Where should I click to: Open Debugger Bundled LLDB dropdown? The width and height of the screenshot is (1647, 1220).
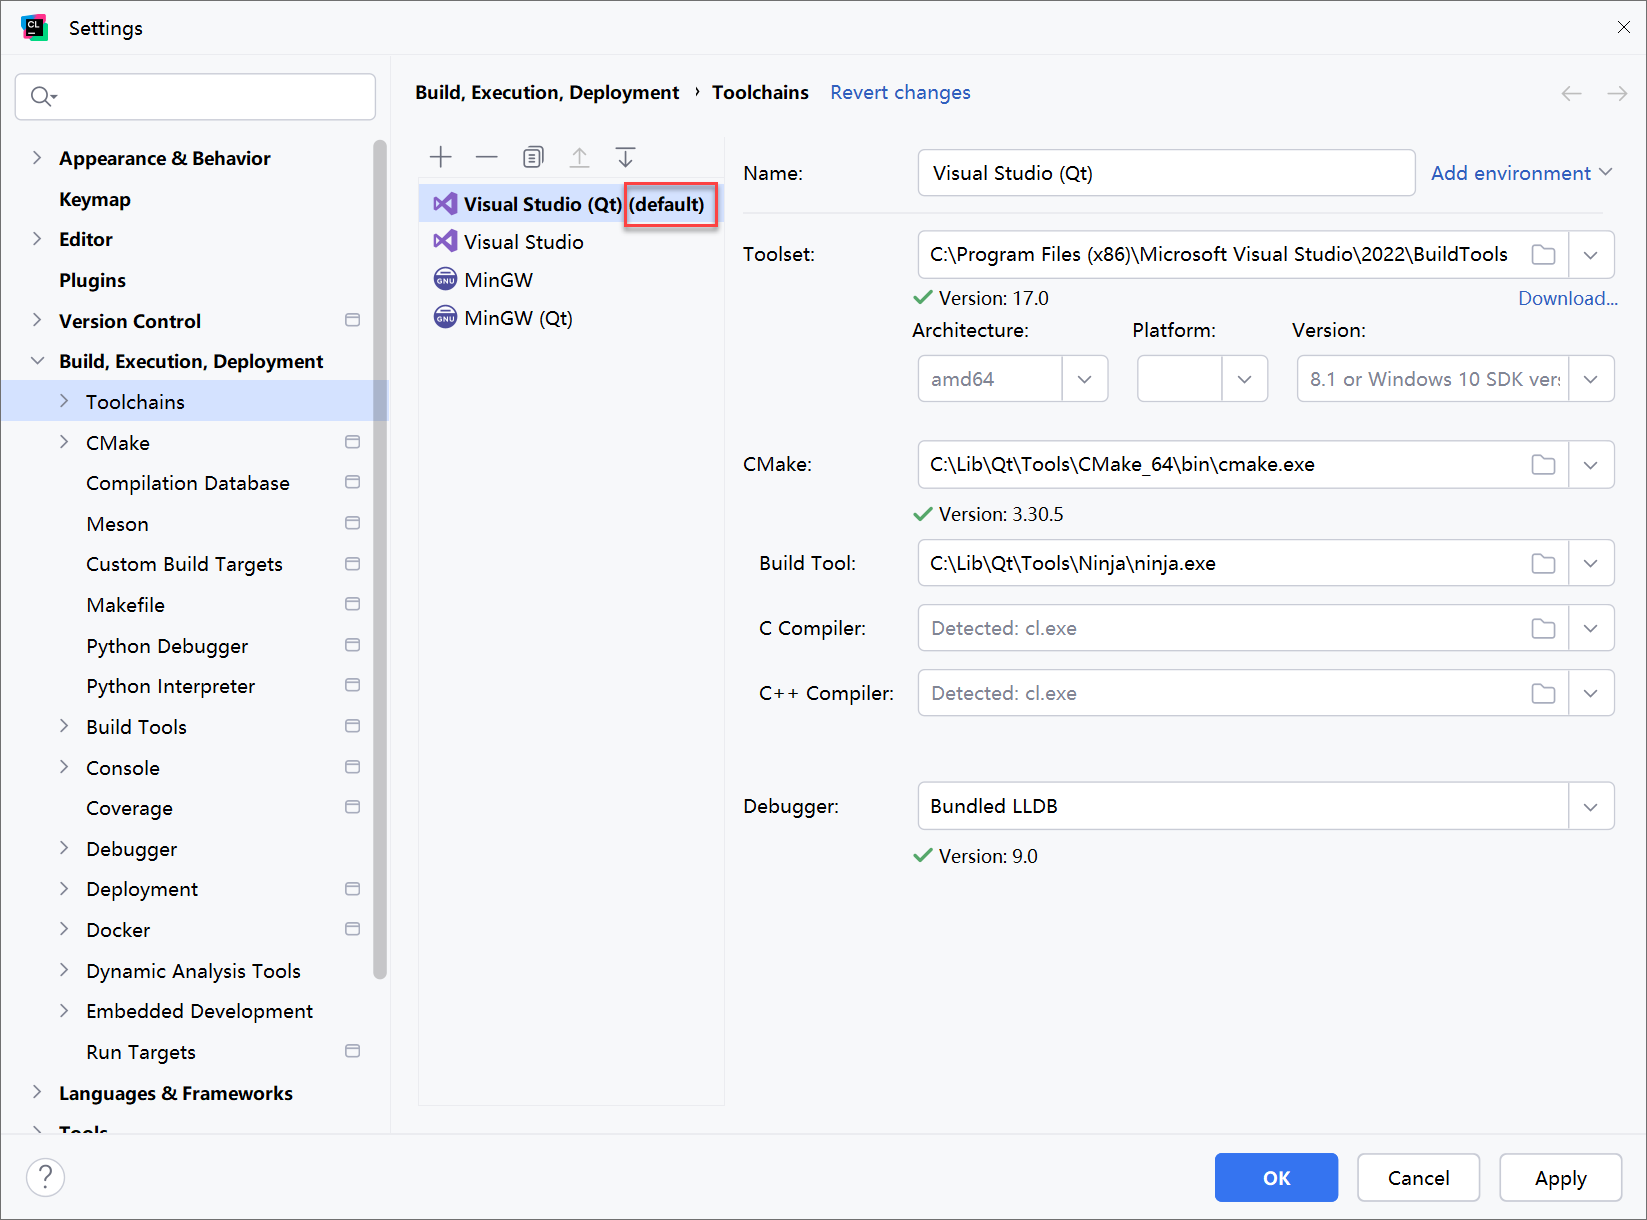click(1591, 806)
